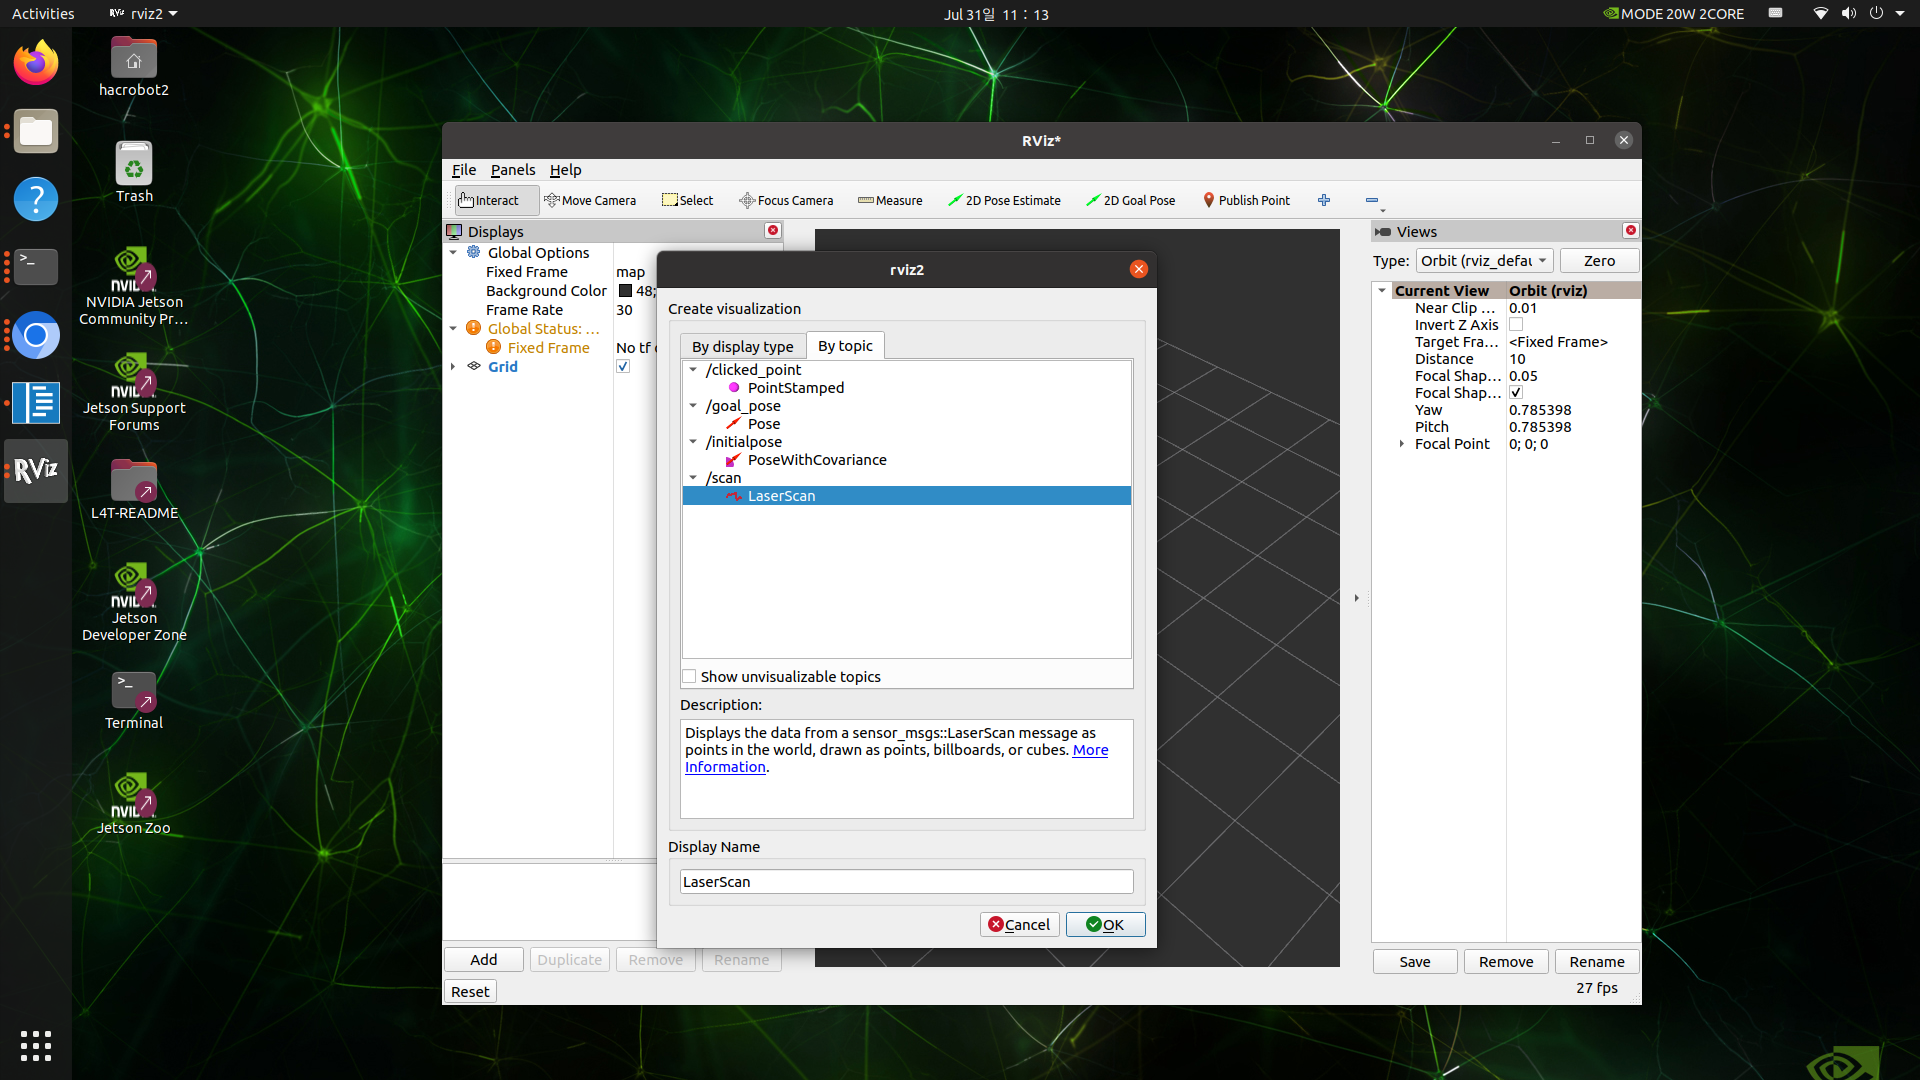This screenshot has height=1080, width=1920.
Task: Open the view Type dropdown
Action: pyautogui.click(x=1484, y=261)
